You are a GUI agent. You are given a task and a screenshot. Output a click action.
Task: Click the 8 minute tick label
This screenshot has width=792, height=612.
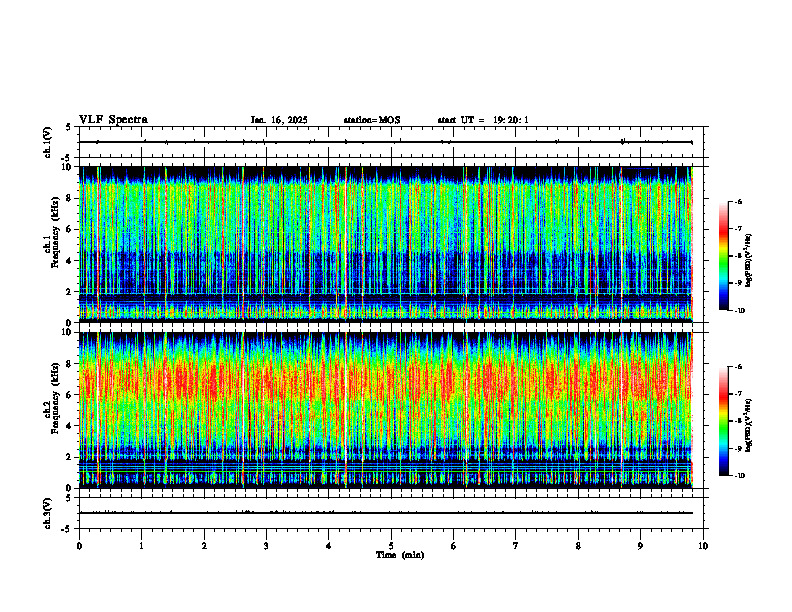578,546
